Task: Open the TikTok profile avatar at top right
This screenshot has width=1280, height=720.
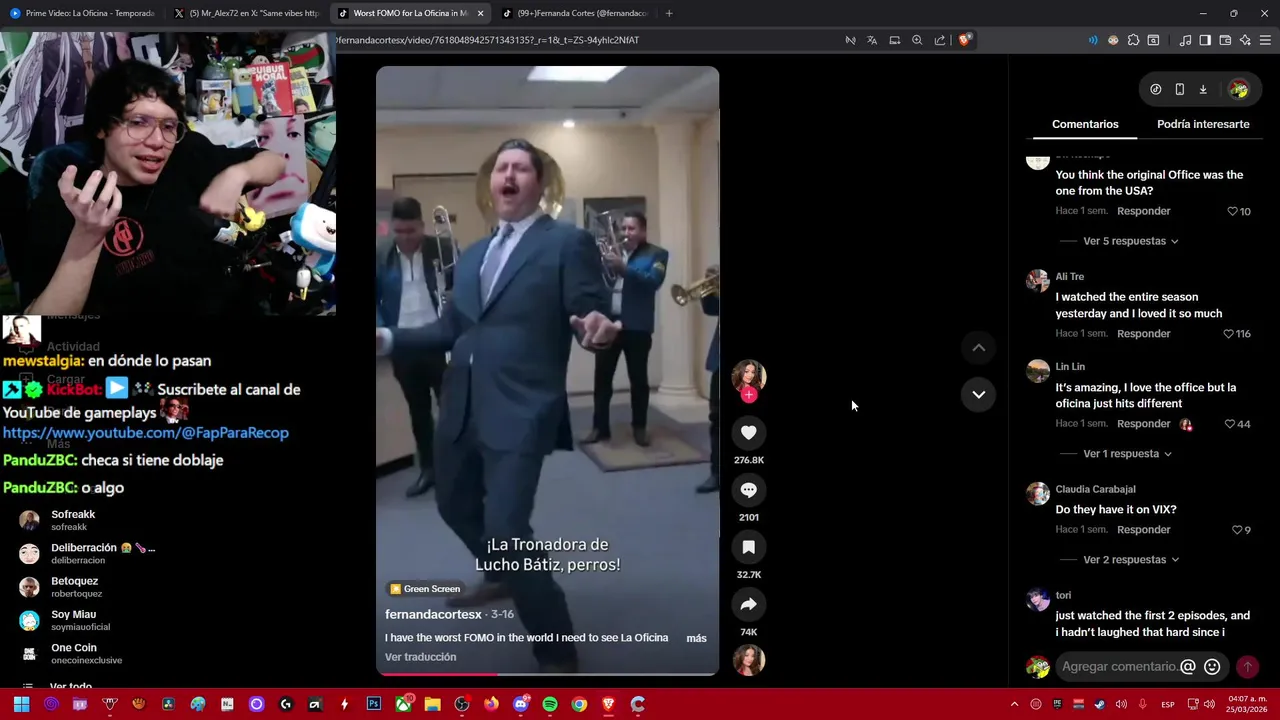Action: click(1239, 89)
